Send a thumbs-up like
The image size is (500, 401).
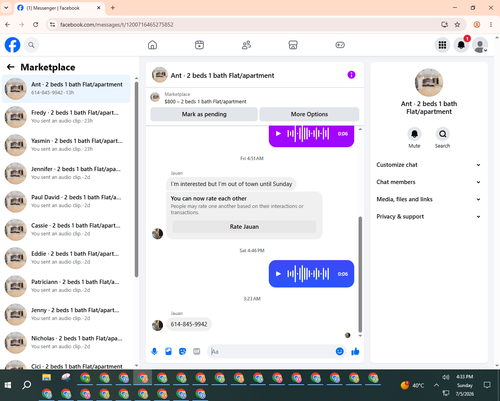355,351
